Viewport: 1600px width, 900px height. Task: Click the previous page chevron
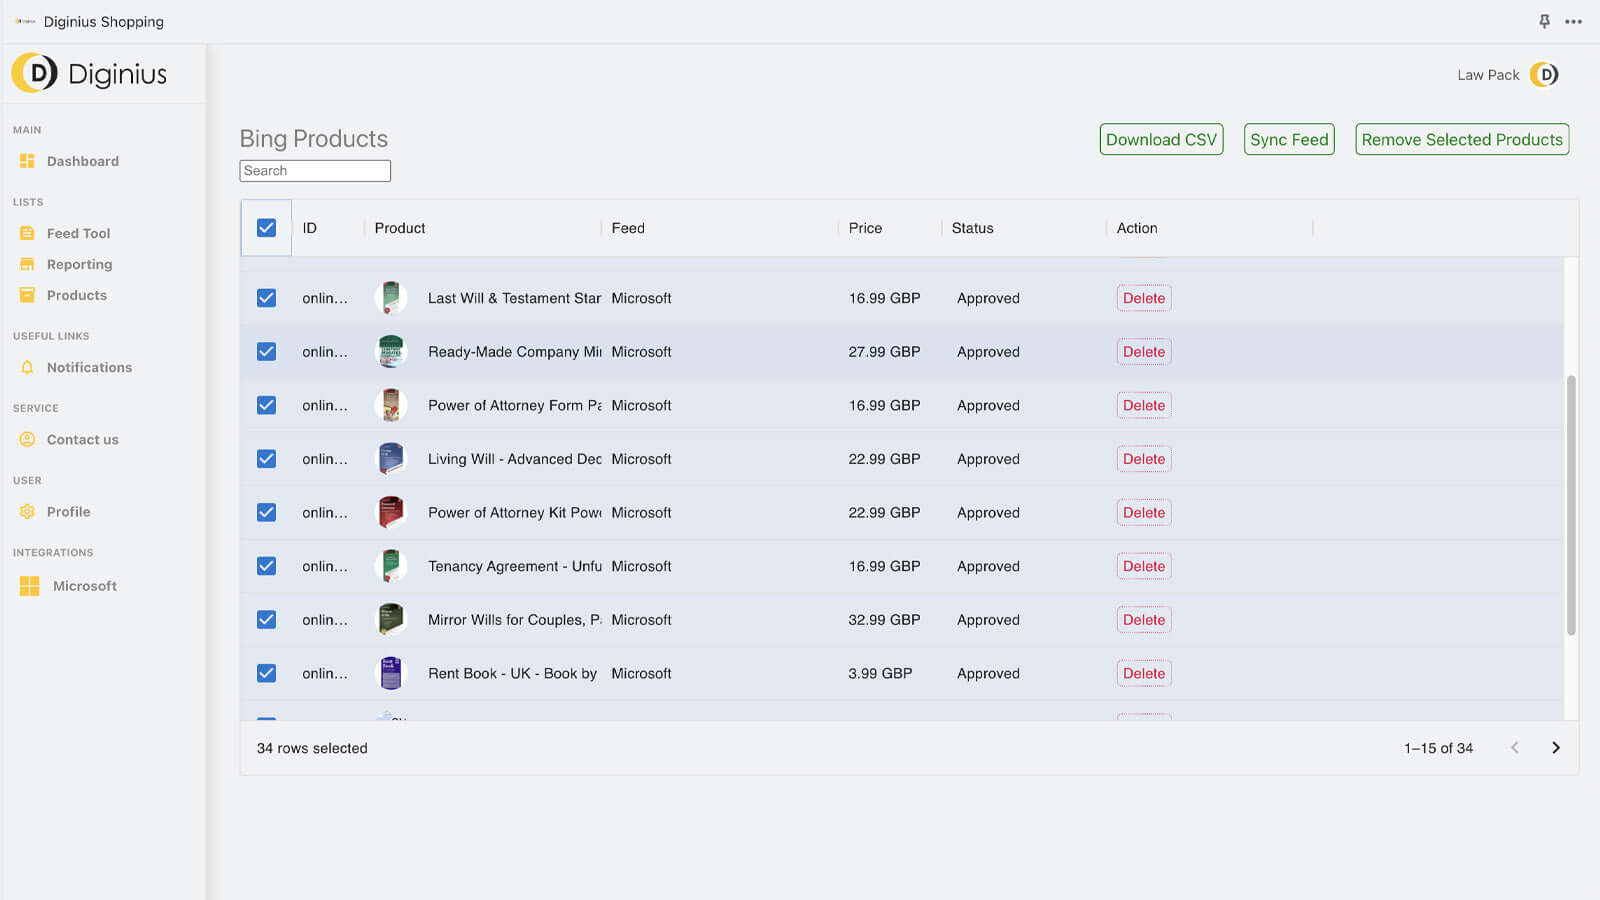click(1516, 747)
